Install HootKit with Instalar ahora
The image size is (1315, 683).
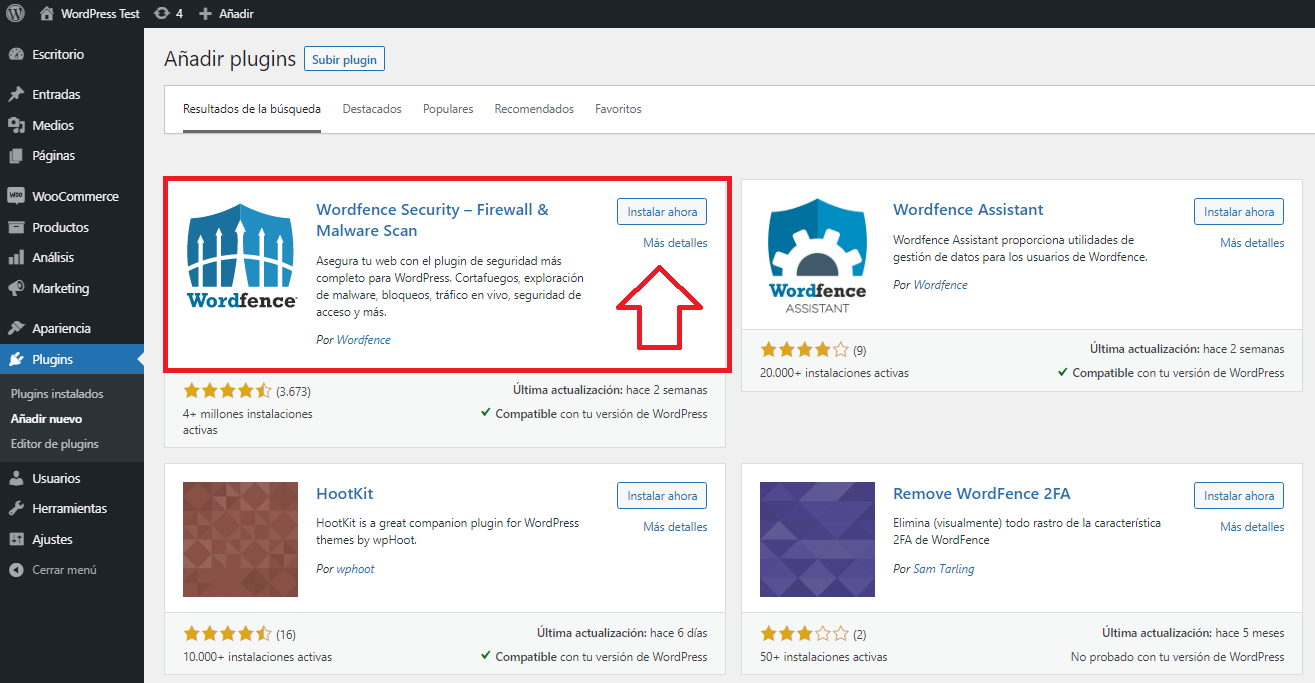click(x=662, y=496)
